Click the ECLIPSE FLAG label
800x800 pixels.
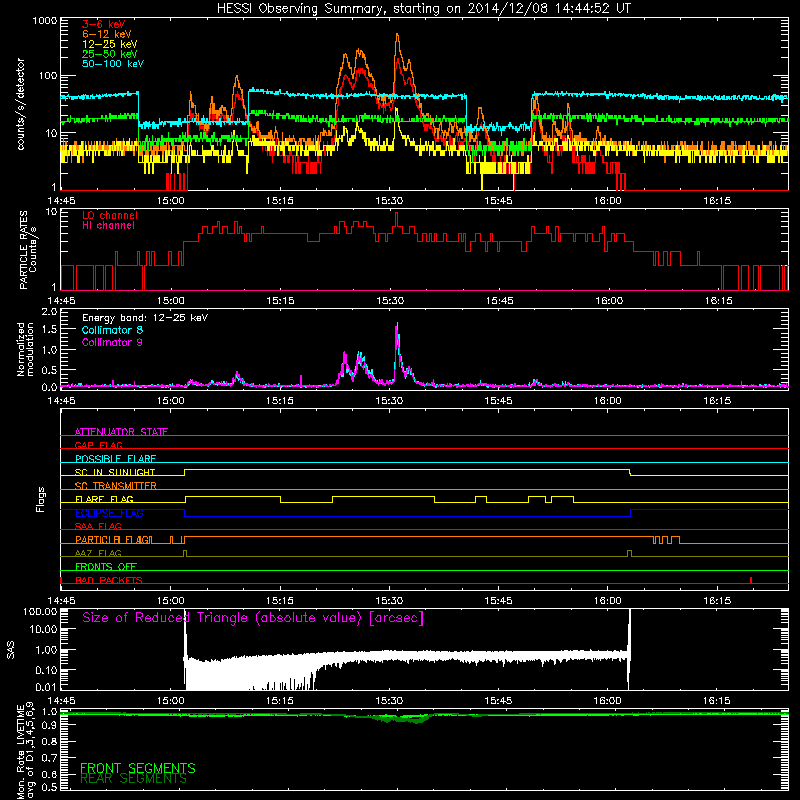click(x=109, y=513)
